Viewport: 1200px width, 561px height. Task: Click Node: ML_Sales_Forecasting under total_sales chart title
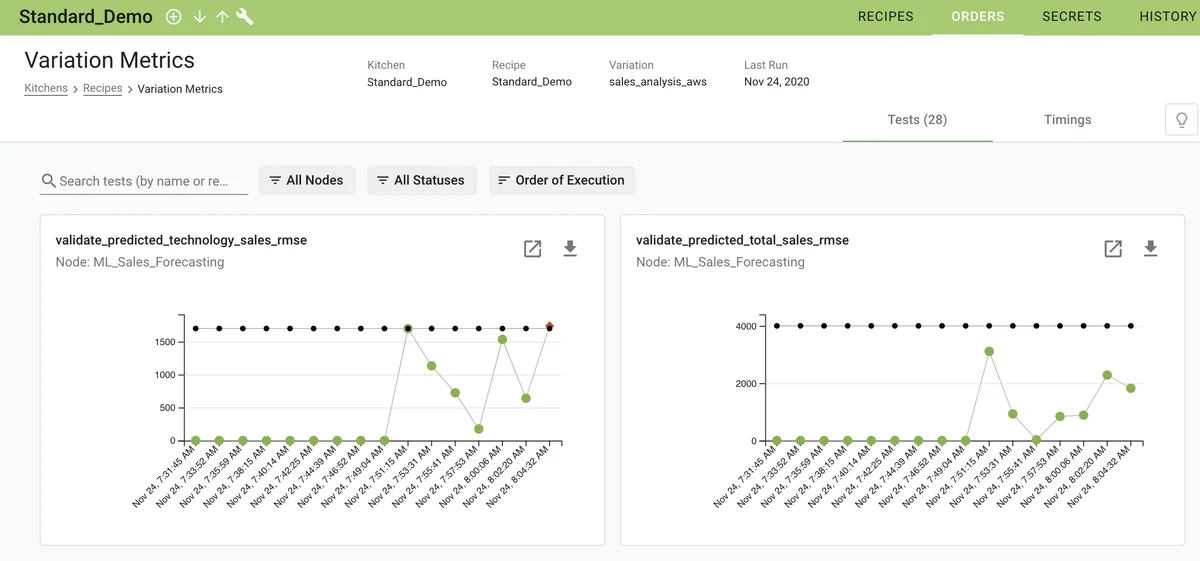(720, 262)
